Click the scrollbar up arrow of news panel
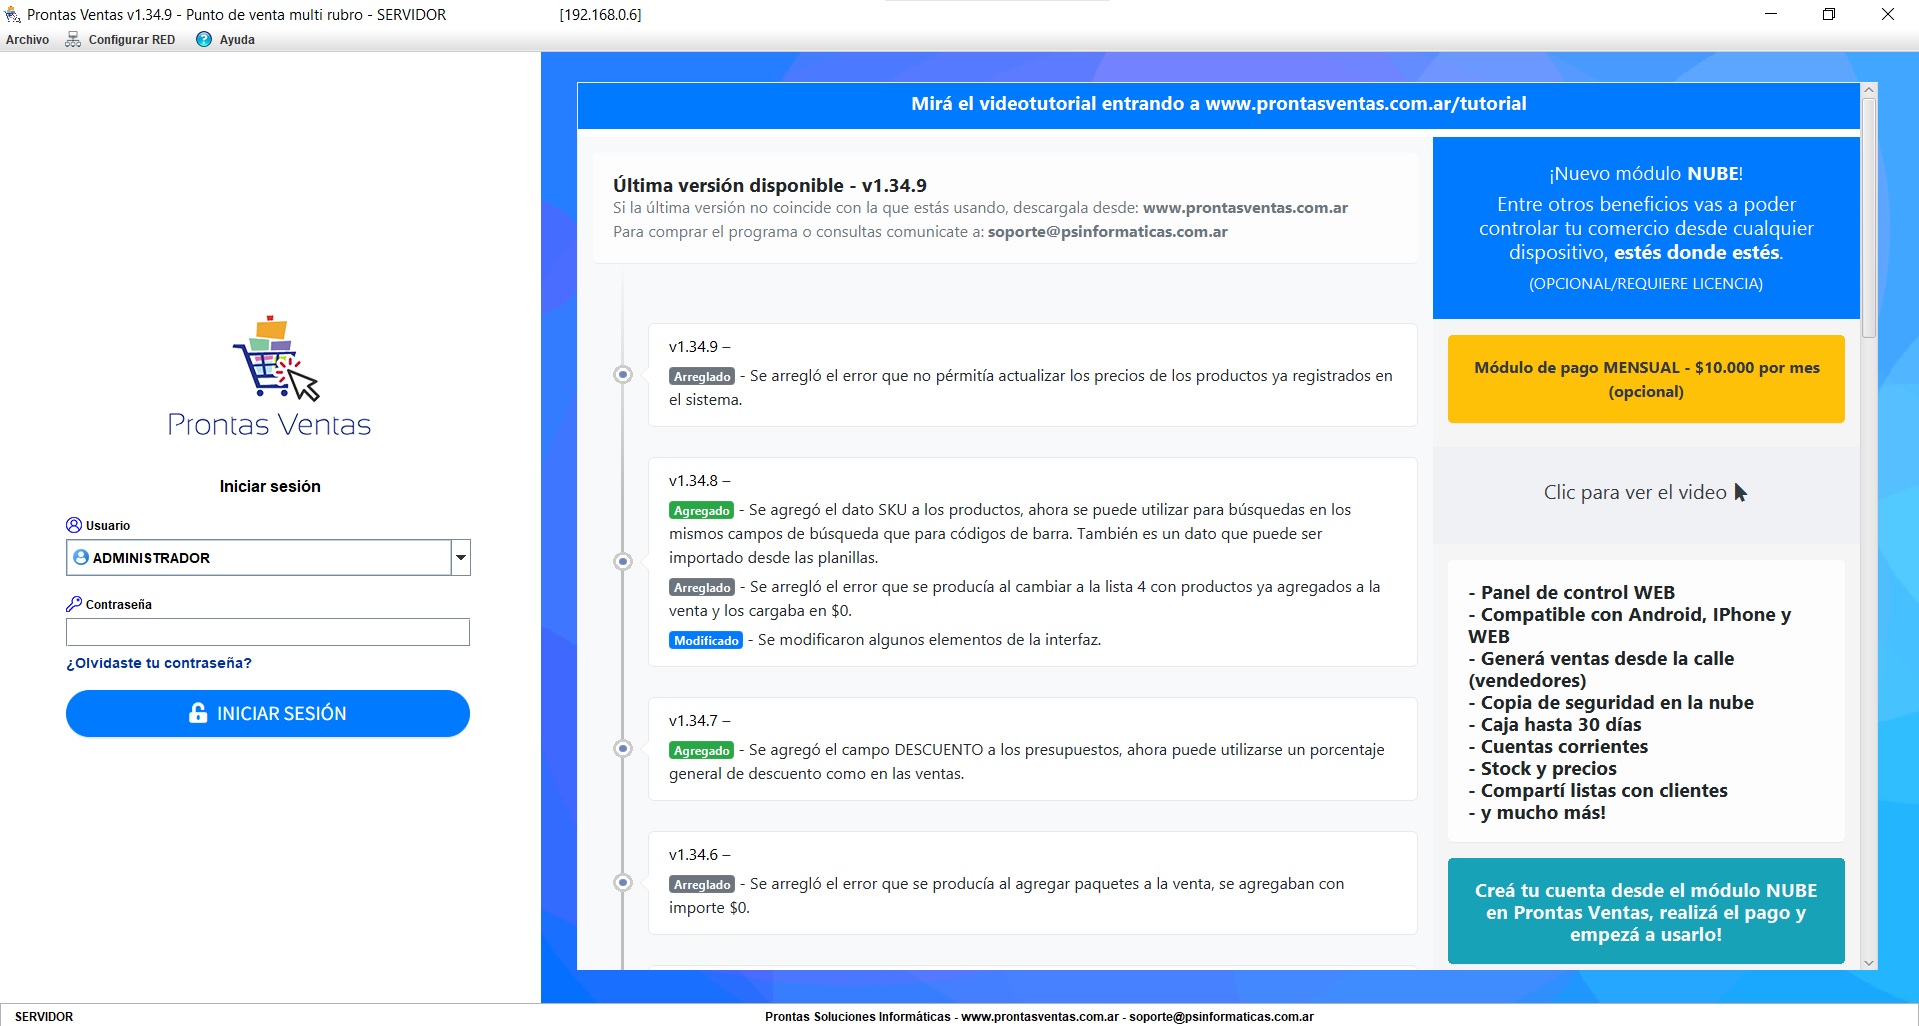The width and height of the screenshot is (1919, 1026). point(1869,90)
